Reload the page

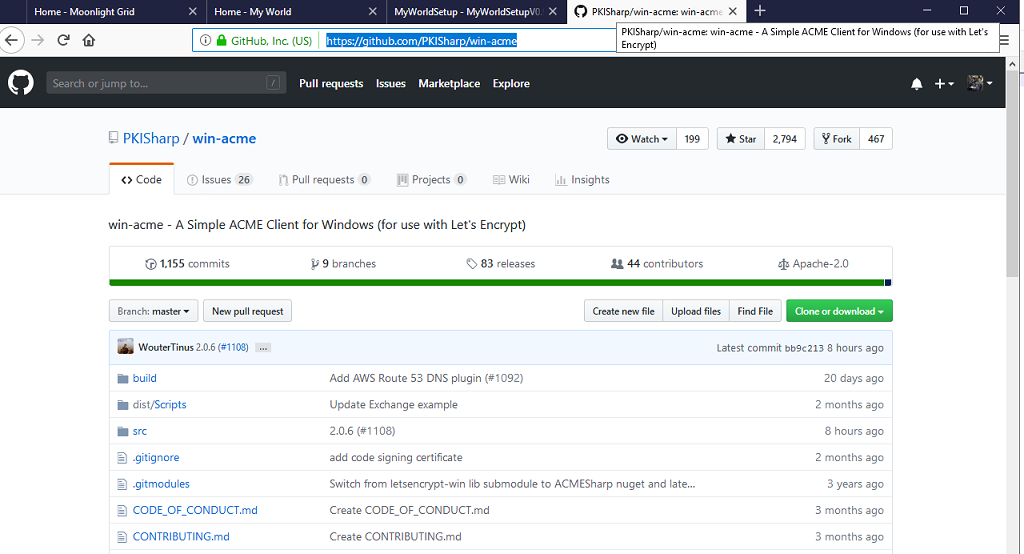click(63, 41)
